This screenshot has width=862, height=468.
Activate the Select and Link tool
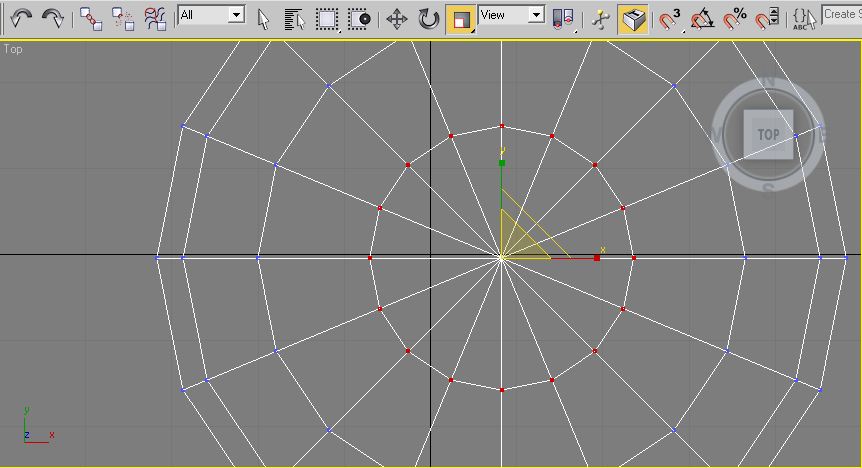[91, 18]
